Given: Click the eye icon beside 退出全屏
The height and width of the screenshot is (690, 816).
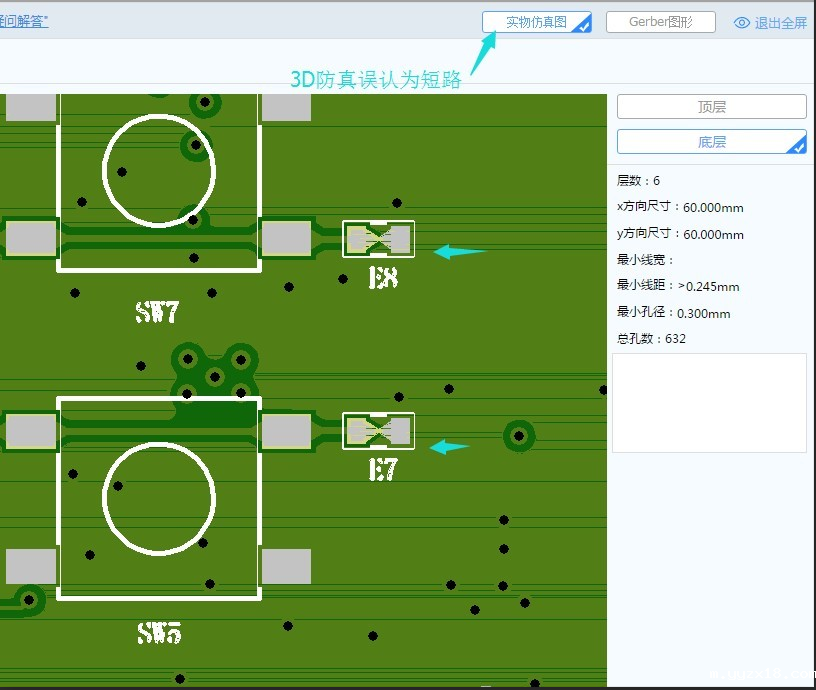Looking at the screenshot, I should [x=741, y=23].
